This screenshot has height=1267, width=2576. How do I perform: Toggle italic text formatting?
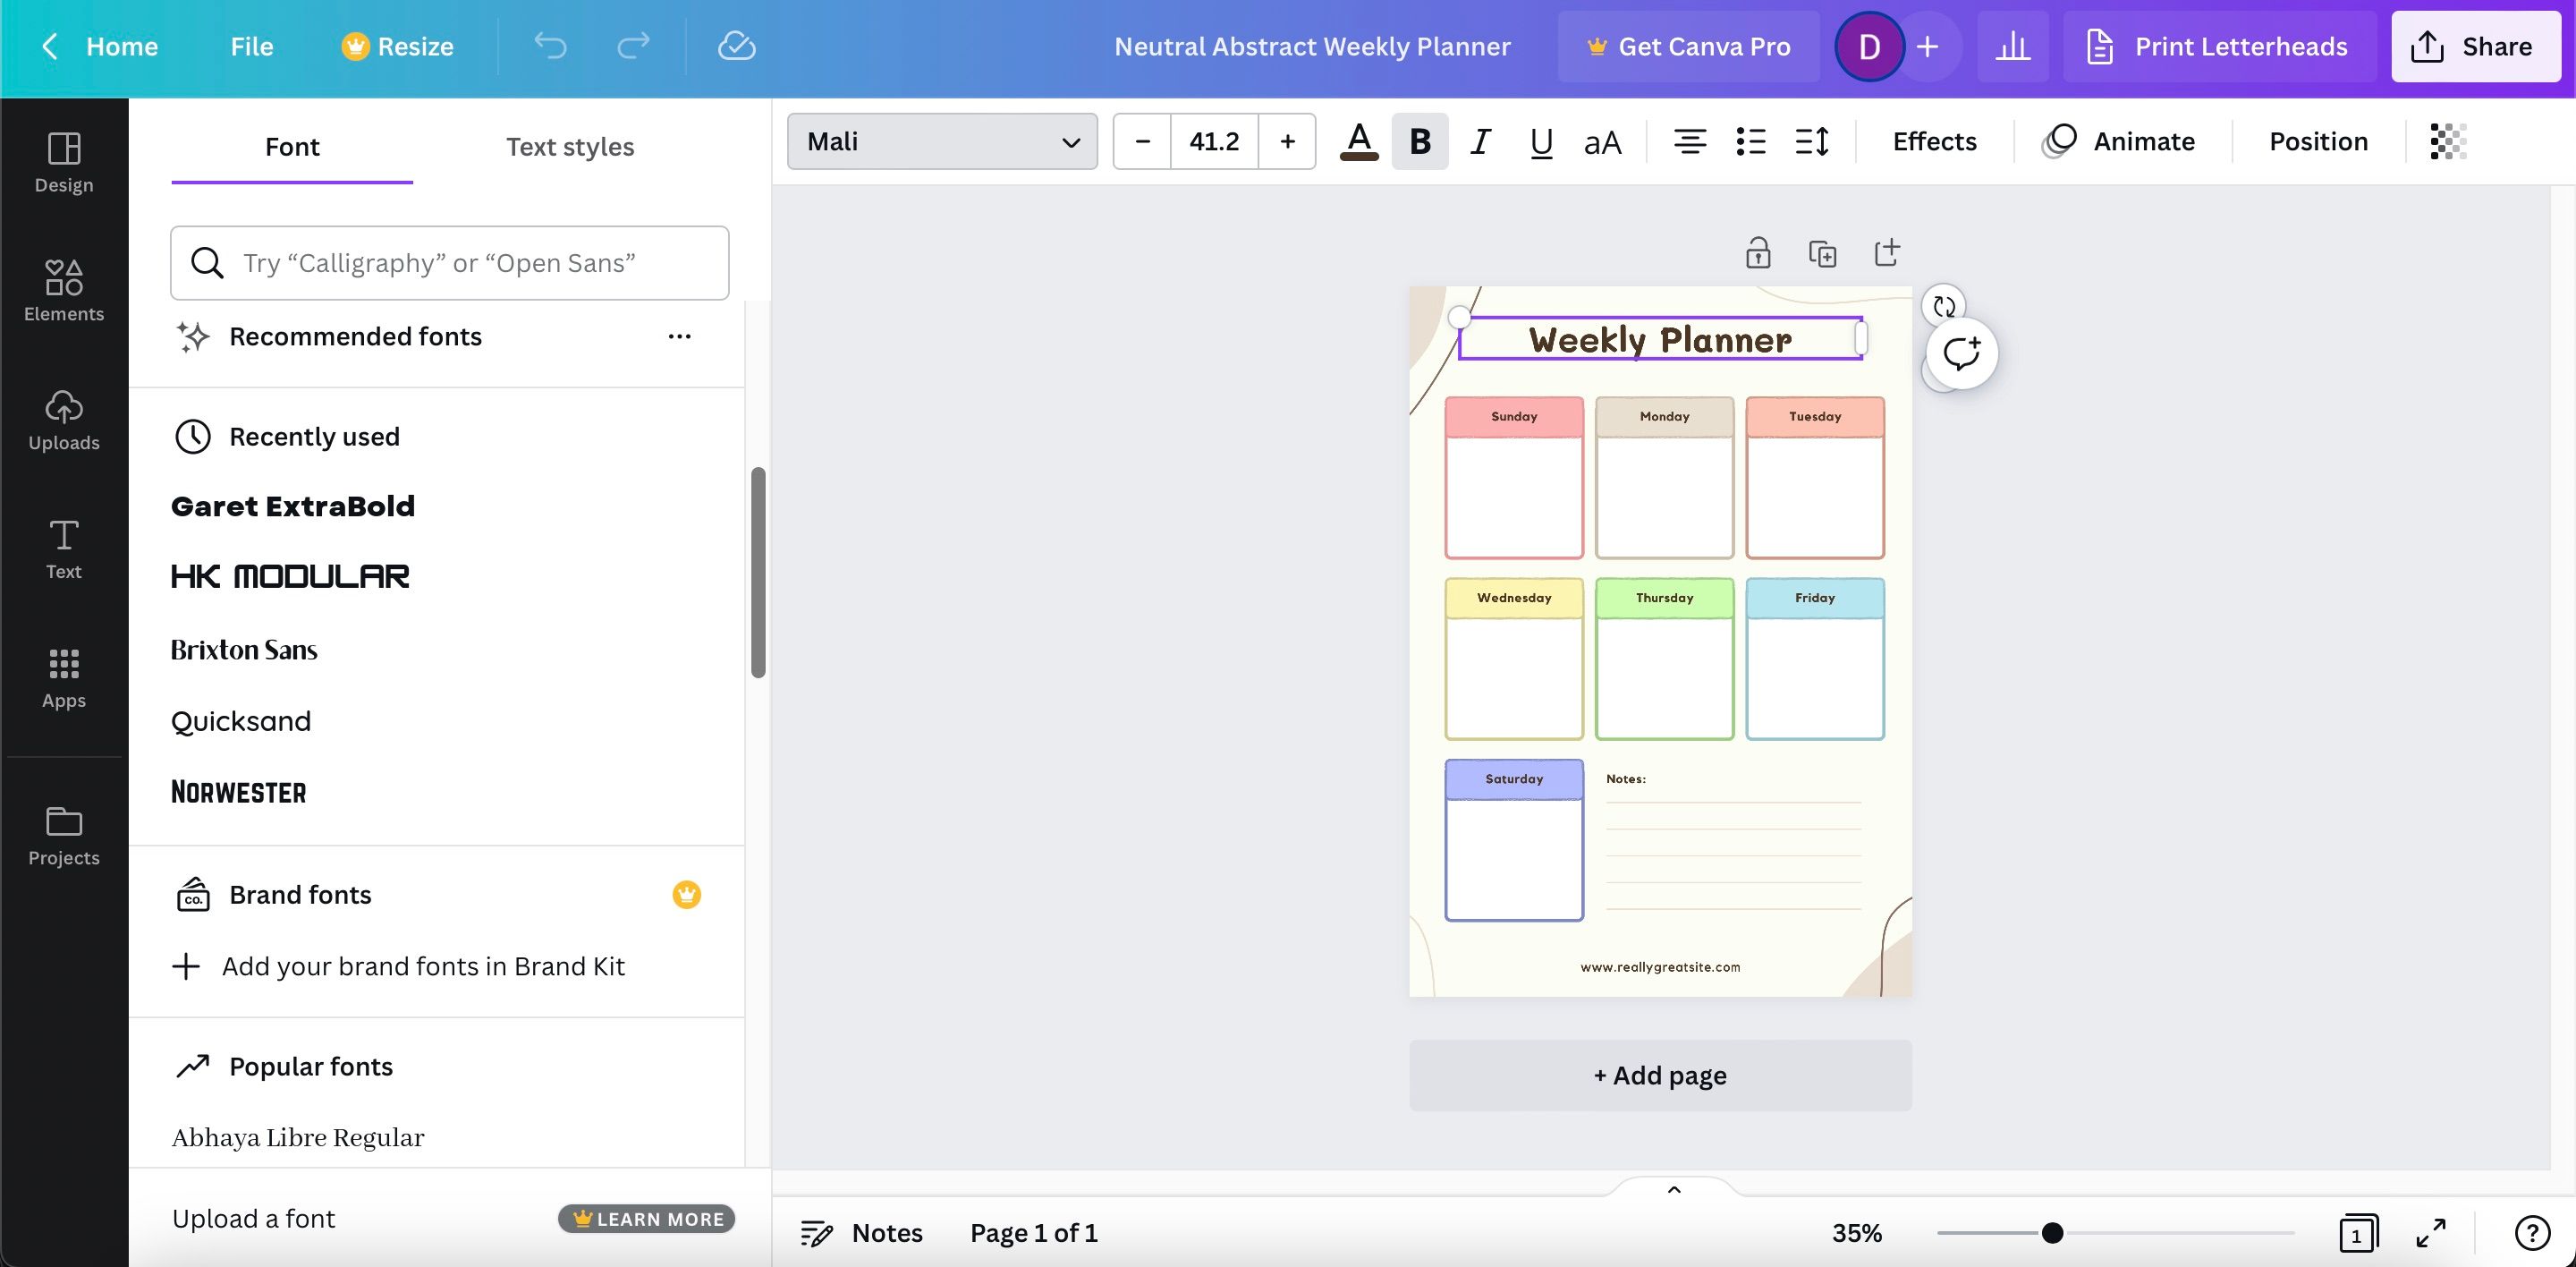coord(1480,142)
